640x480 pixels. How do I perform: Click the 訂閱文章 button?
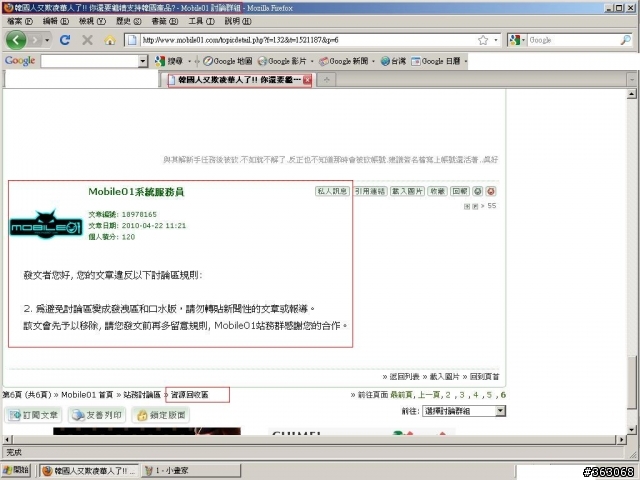pyautogui.click(x=33, y=415)
